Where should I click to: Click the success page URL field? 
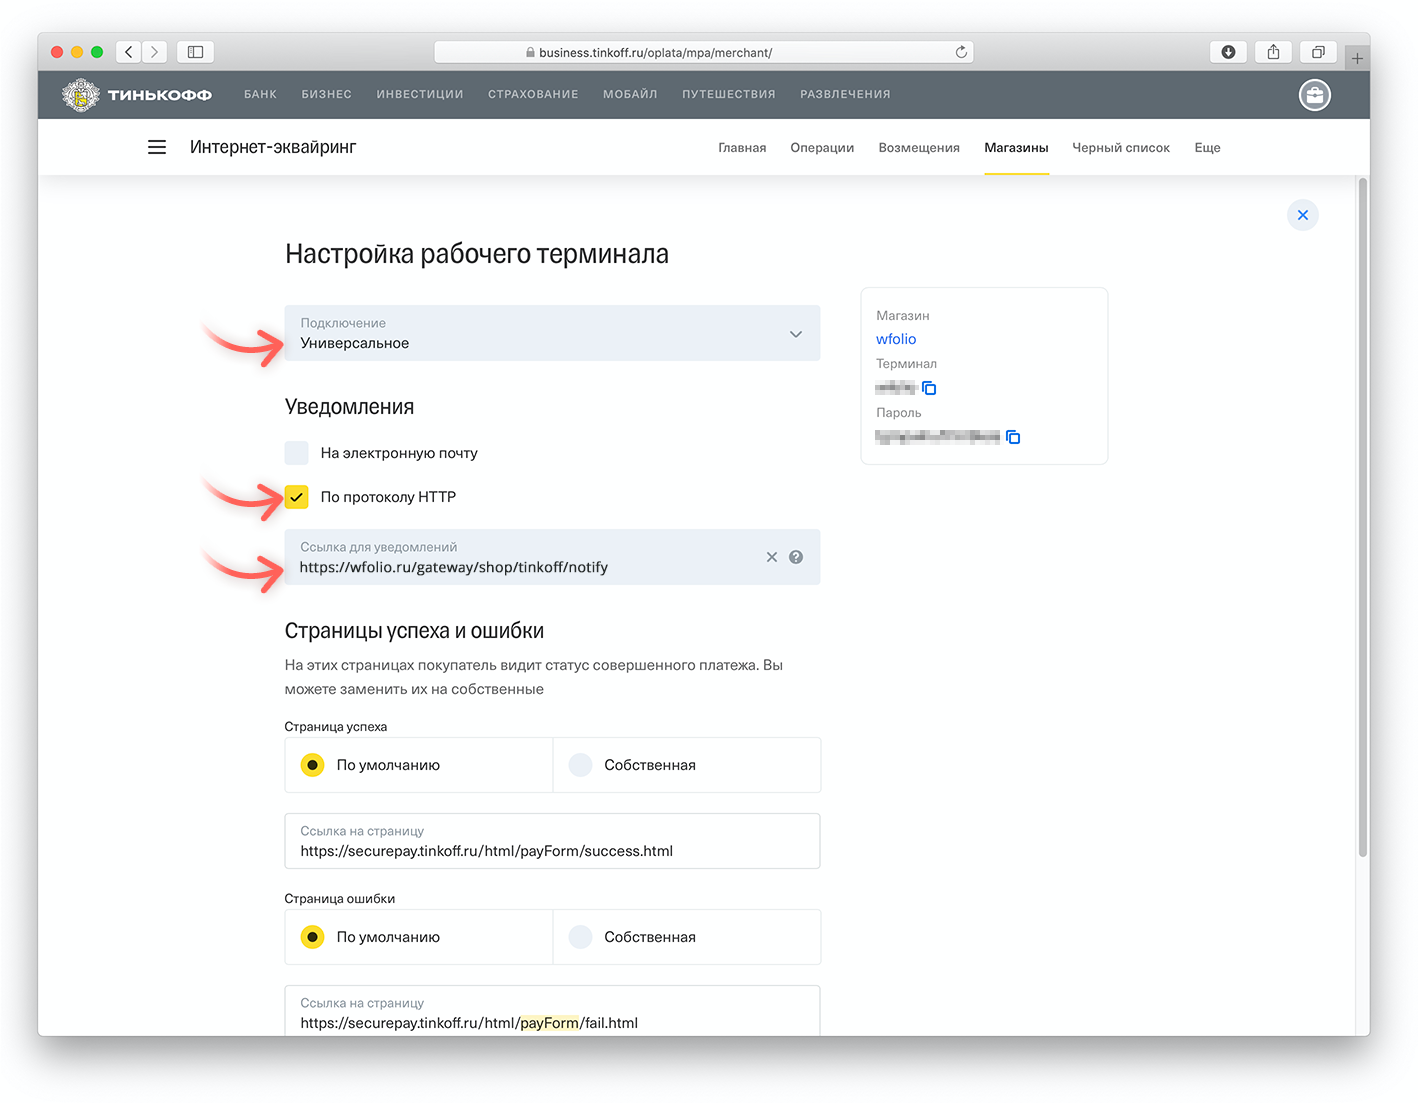tap(552, 841)
